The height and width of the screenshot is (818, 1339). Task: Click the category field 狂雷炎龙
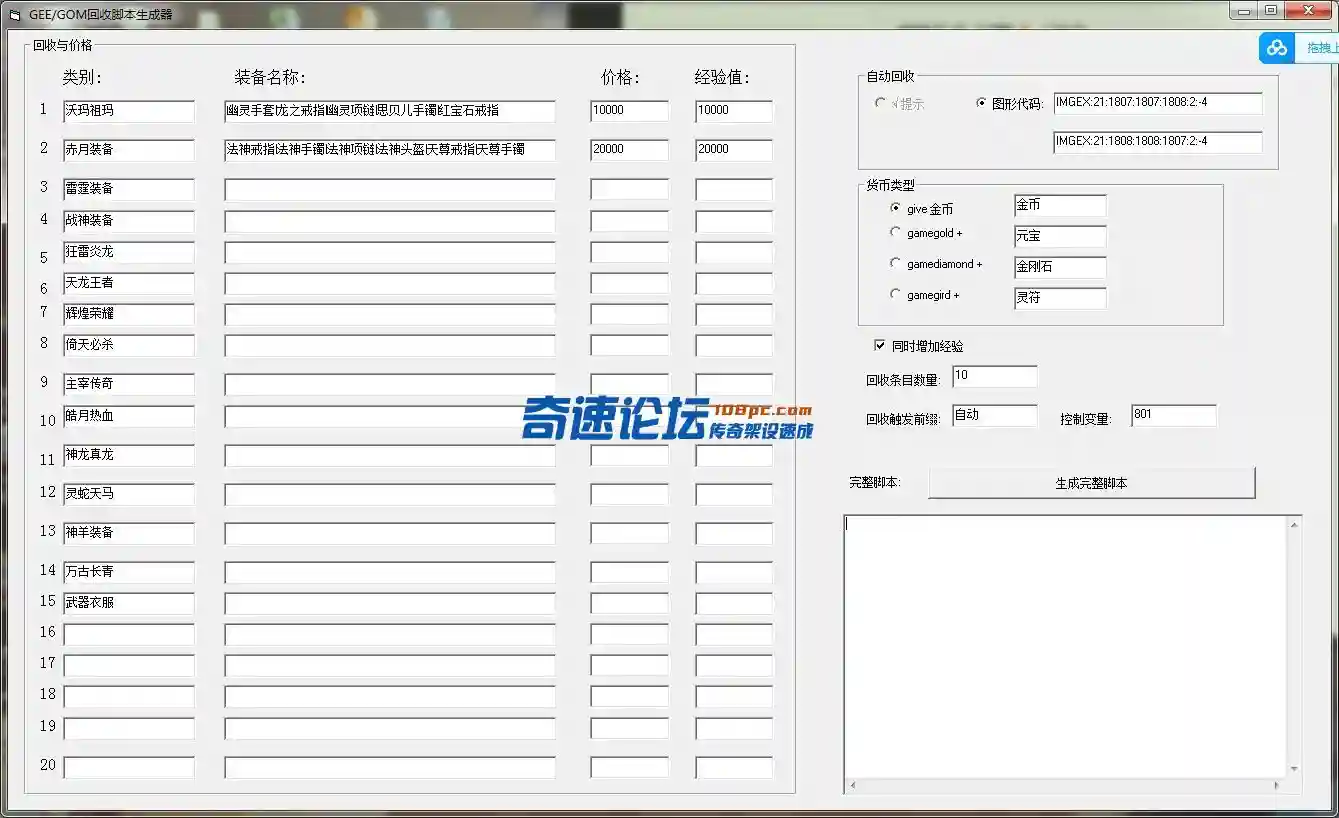[129, 252]
